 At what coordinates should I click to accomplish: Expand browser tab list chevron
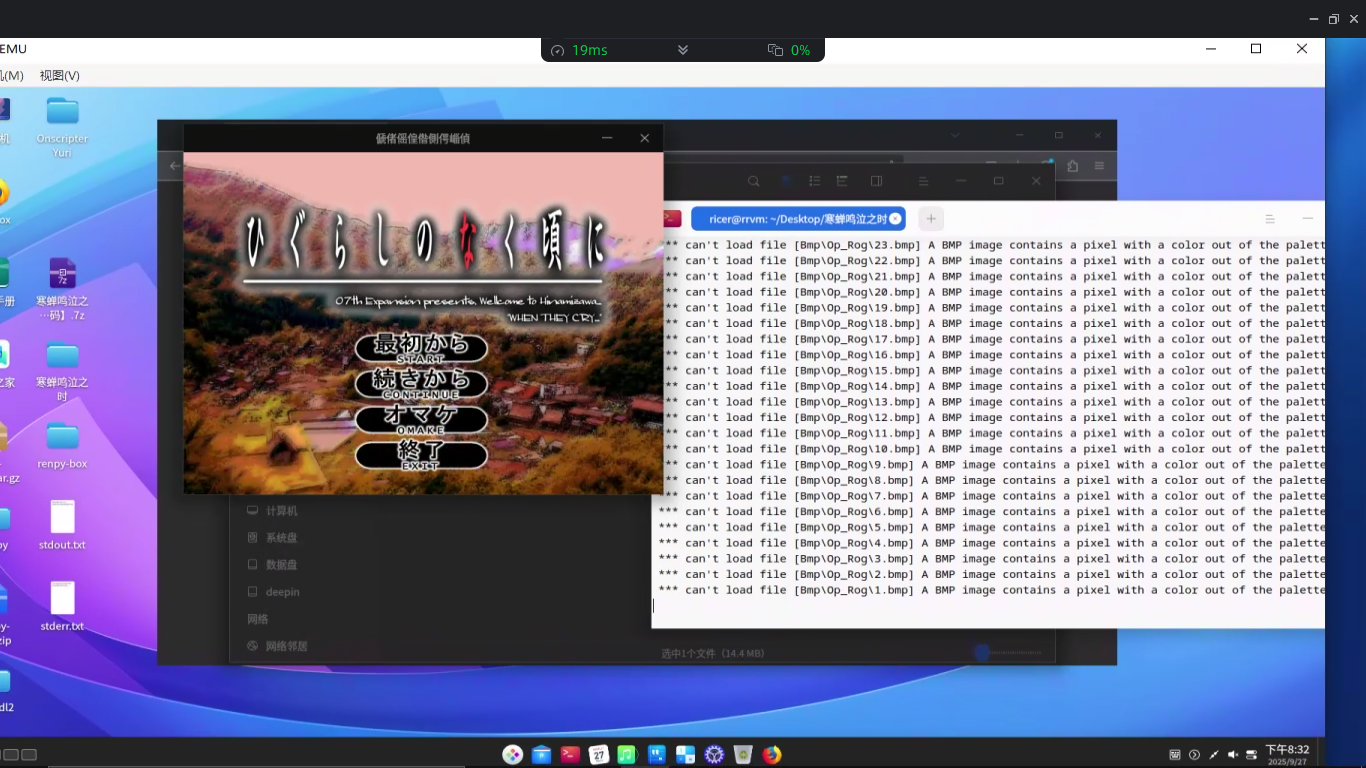pyautogui.click(x=955, y=135)
